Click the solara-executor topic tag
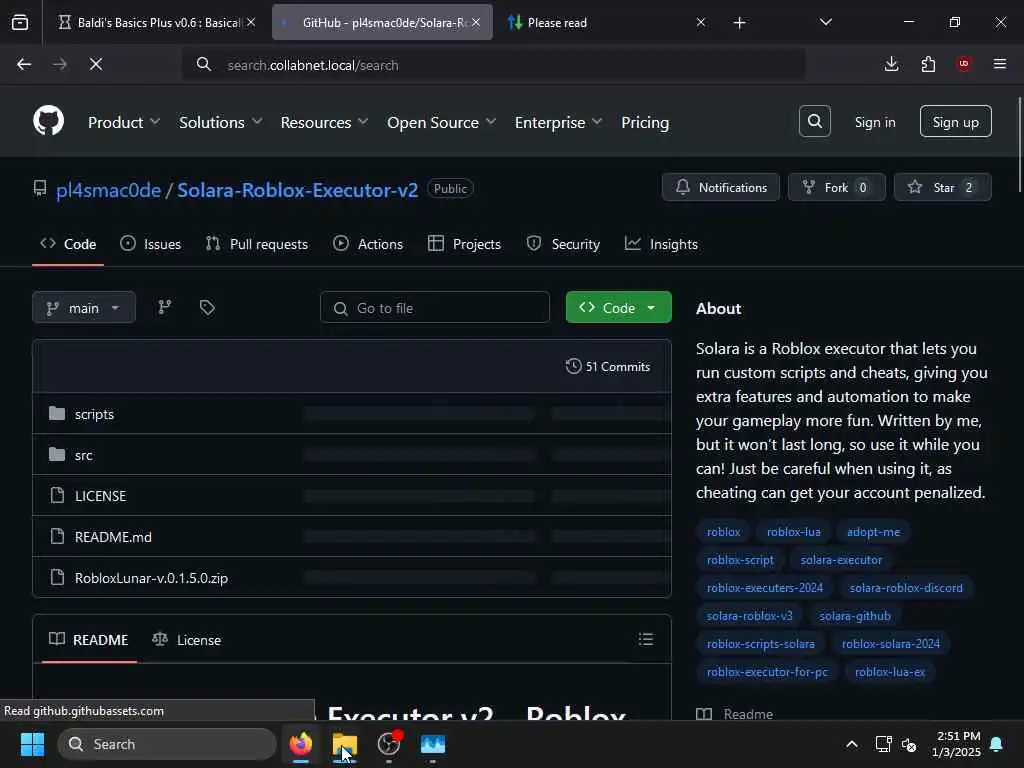The width and height of the screenshot is (1024, 768). (x=841, y=560)
